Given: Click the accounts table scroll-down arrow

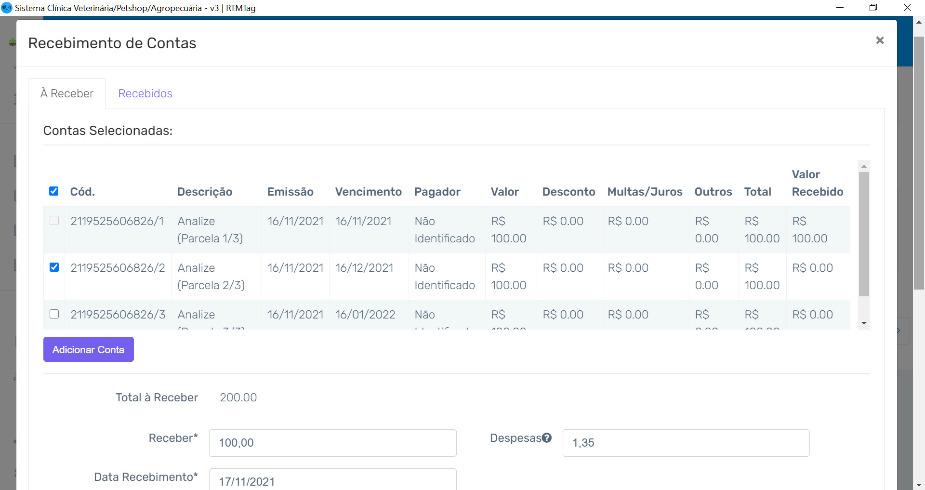Looking at the screenshot, I should point(864,324).
